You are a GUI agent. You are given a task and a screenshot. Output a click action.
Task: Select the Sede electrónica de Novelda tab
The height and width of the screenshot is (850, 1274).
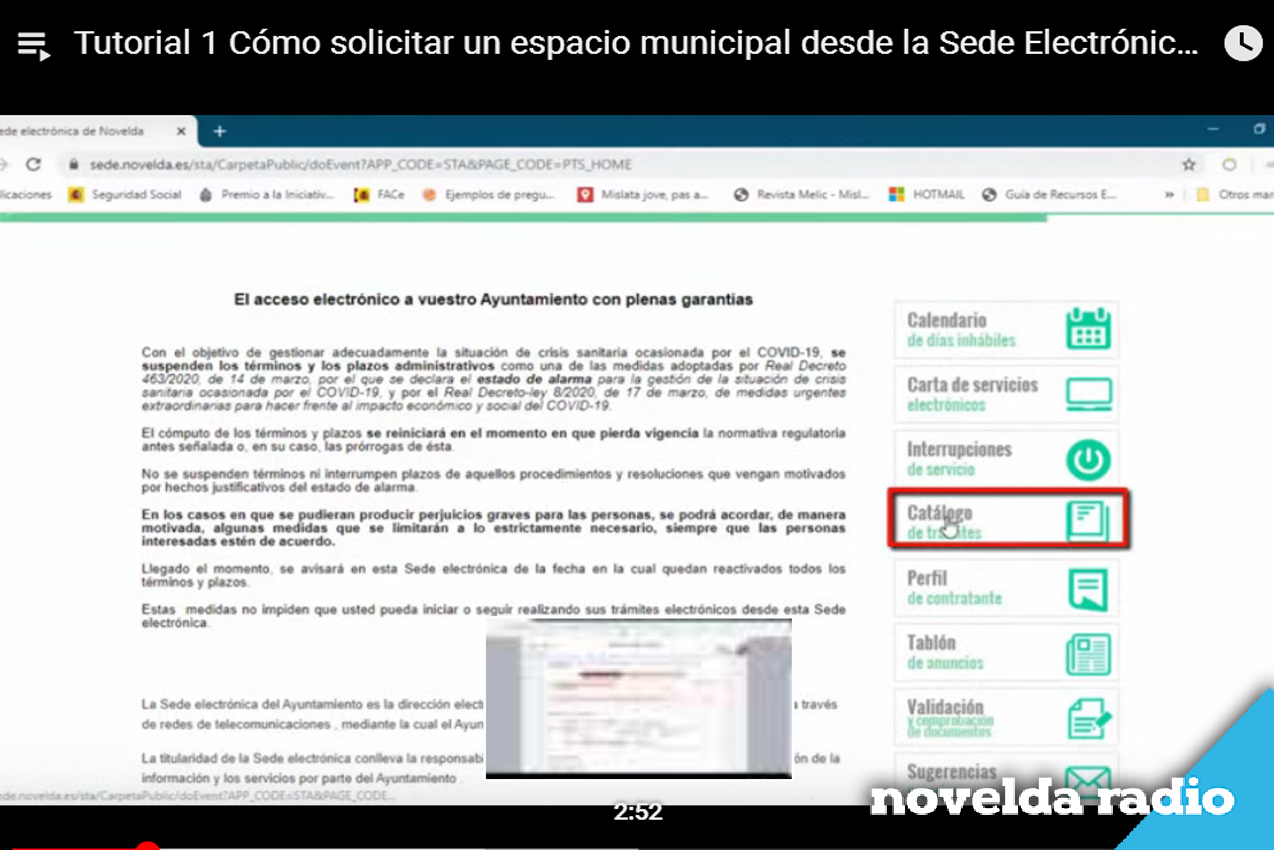96,131
